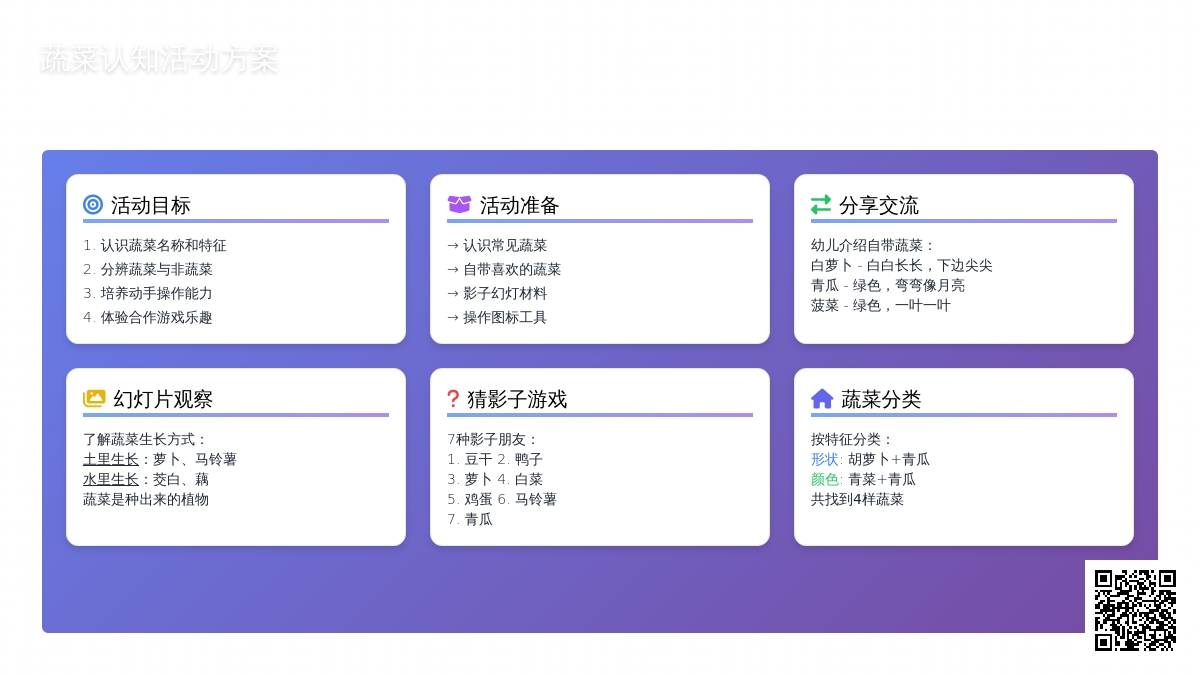Click the underlined 水里生长 text
Image resolution: width=1200 pixels, height=675 pixels.
click(111, 479)
